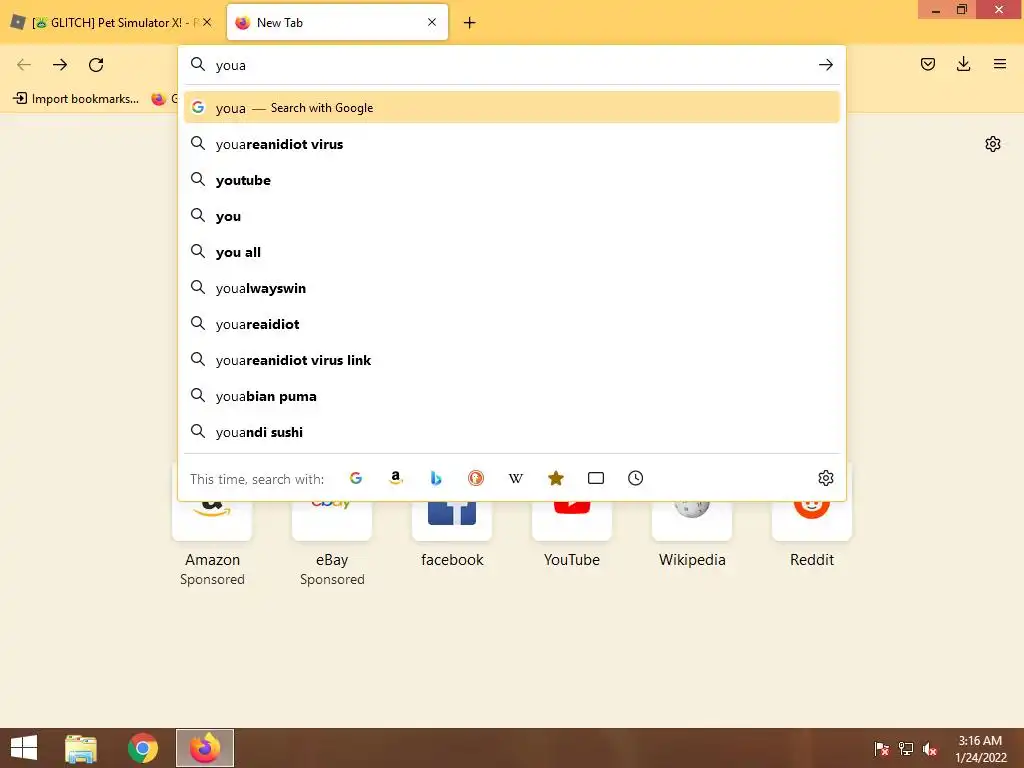Open search settings gear in dropdown
This screenshot has height=768, width=1024.
[825, 478]
